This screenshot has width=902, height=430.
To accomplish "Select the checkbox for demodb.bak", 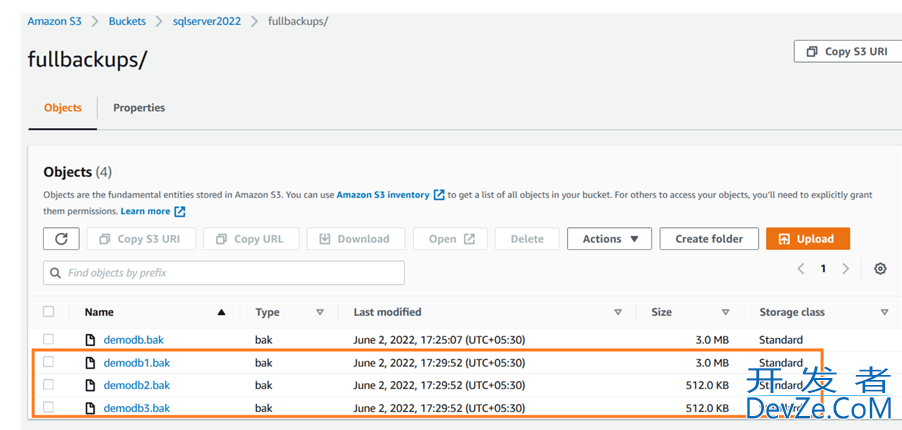I will [x=48, y=338].
